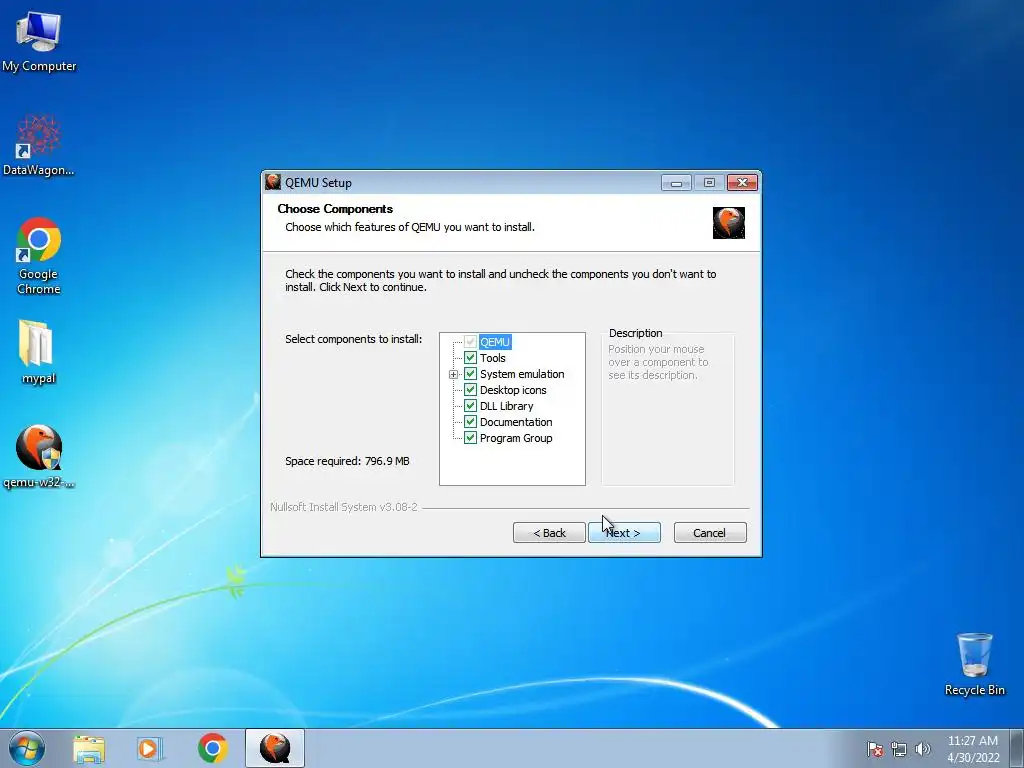Open Windows Media Player from the taskbar
The height and width of the screenshot is (768, 1024).
(x=150, y=748)
